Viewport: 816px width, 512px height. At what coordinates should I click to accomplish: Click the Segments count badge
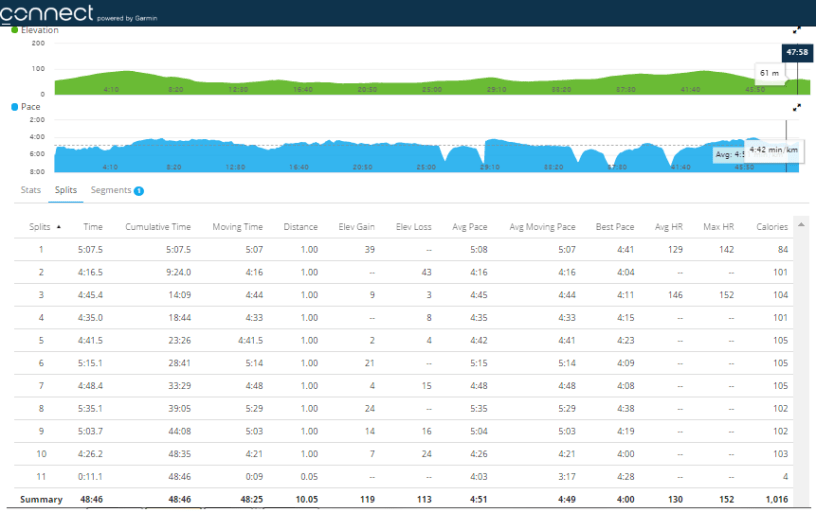(139, 190)
